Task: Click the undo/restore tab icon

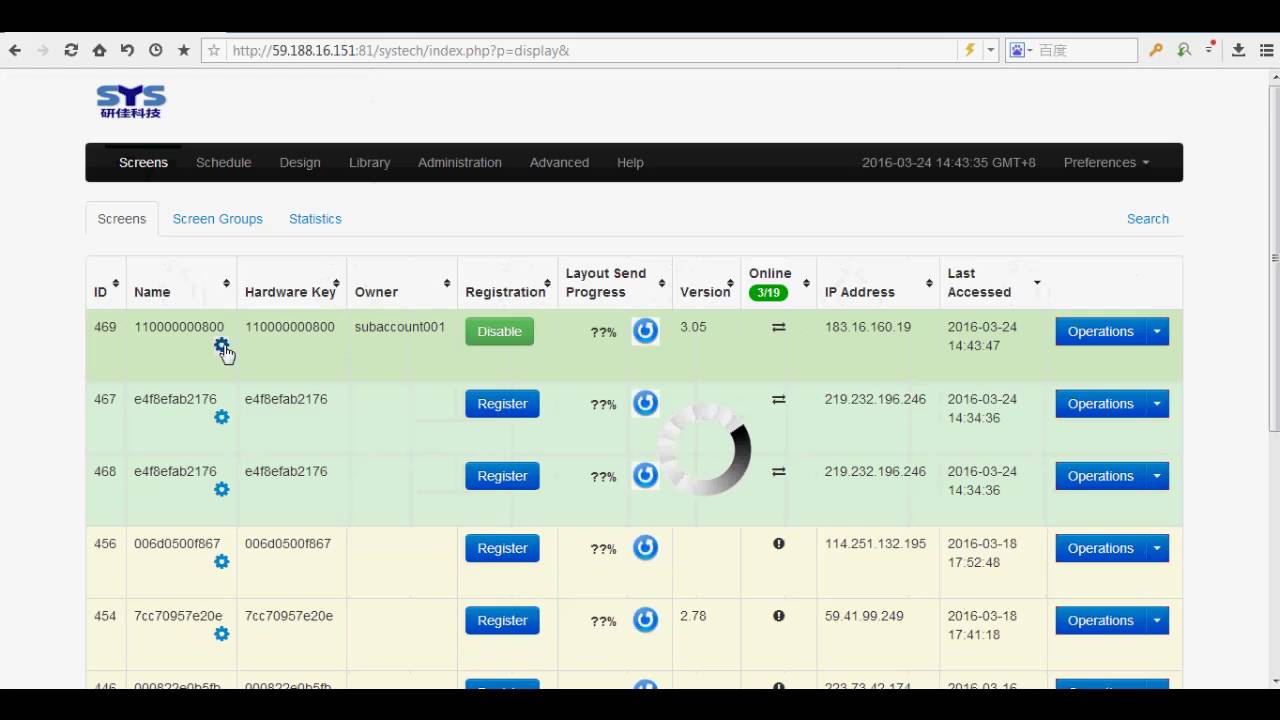Action: pyautogui.click(x=127, y=50)
